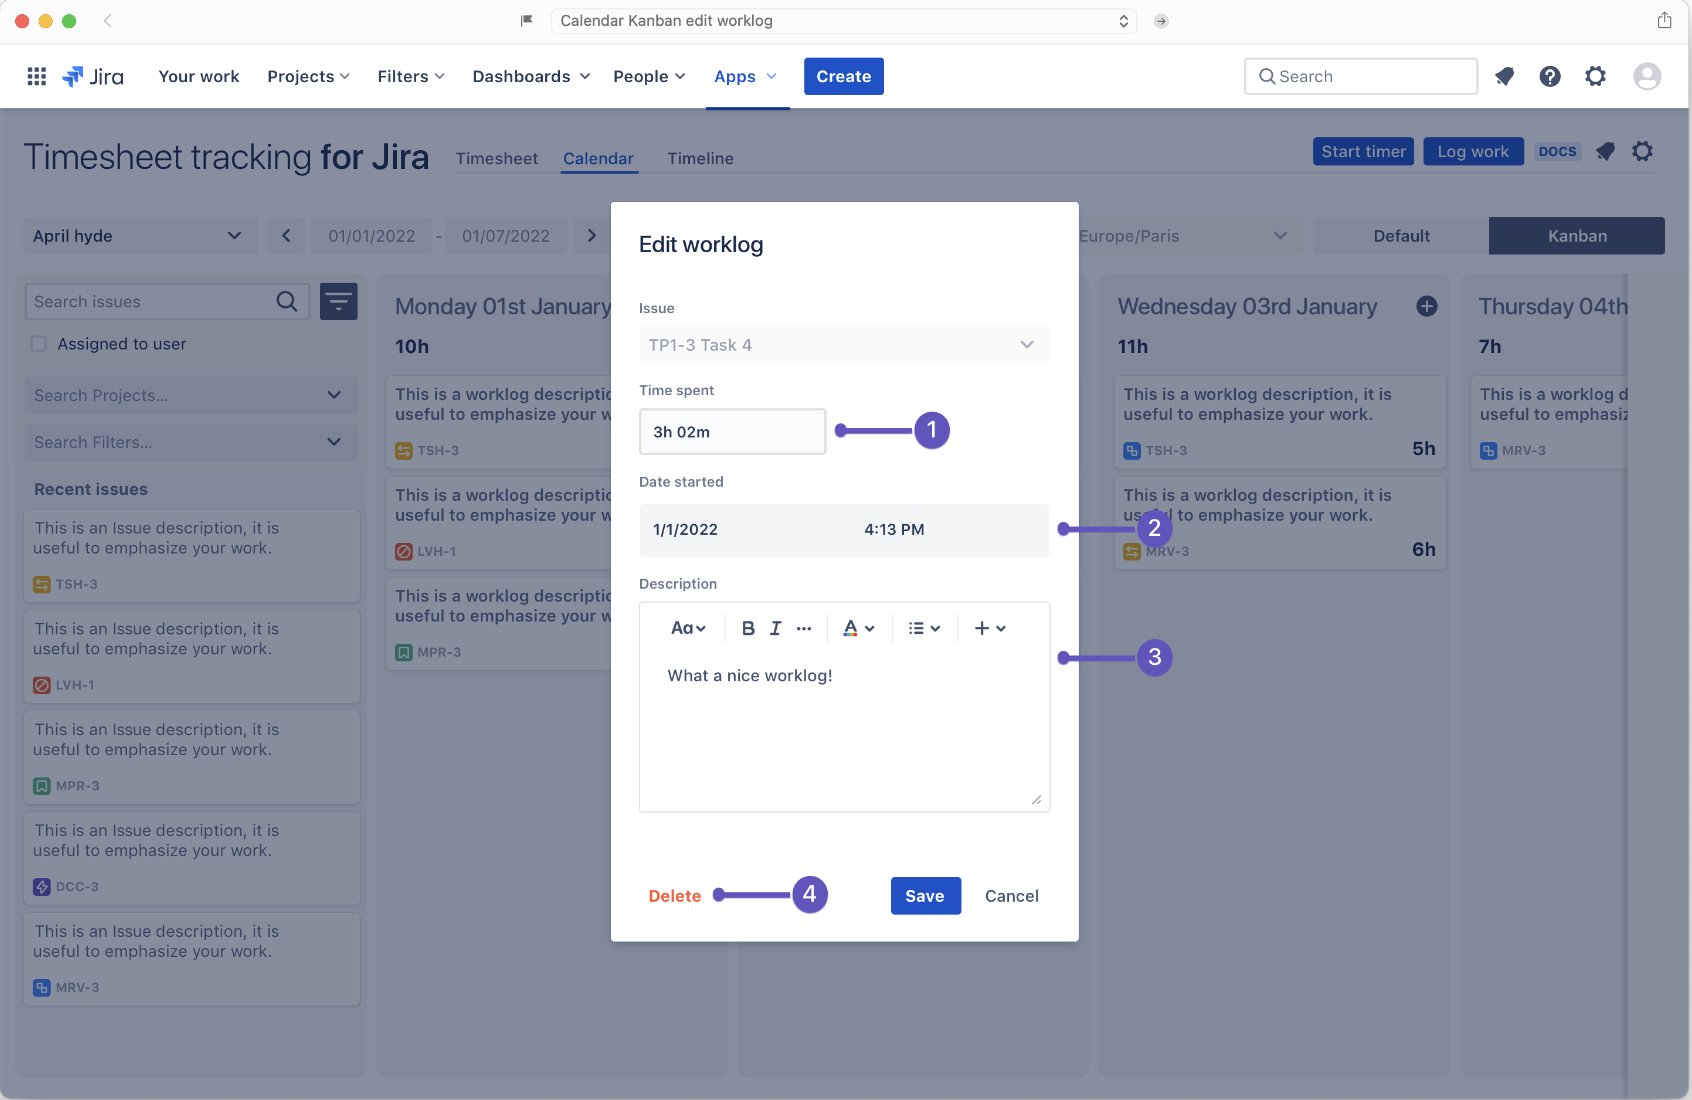The height and width of the screenshot is (1100, 1692).
Task: Enable the Assigned to user checkbox
Action: pyautogui.click(x=38, y=343)
